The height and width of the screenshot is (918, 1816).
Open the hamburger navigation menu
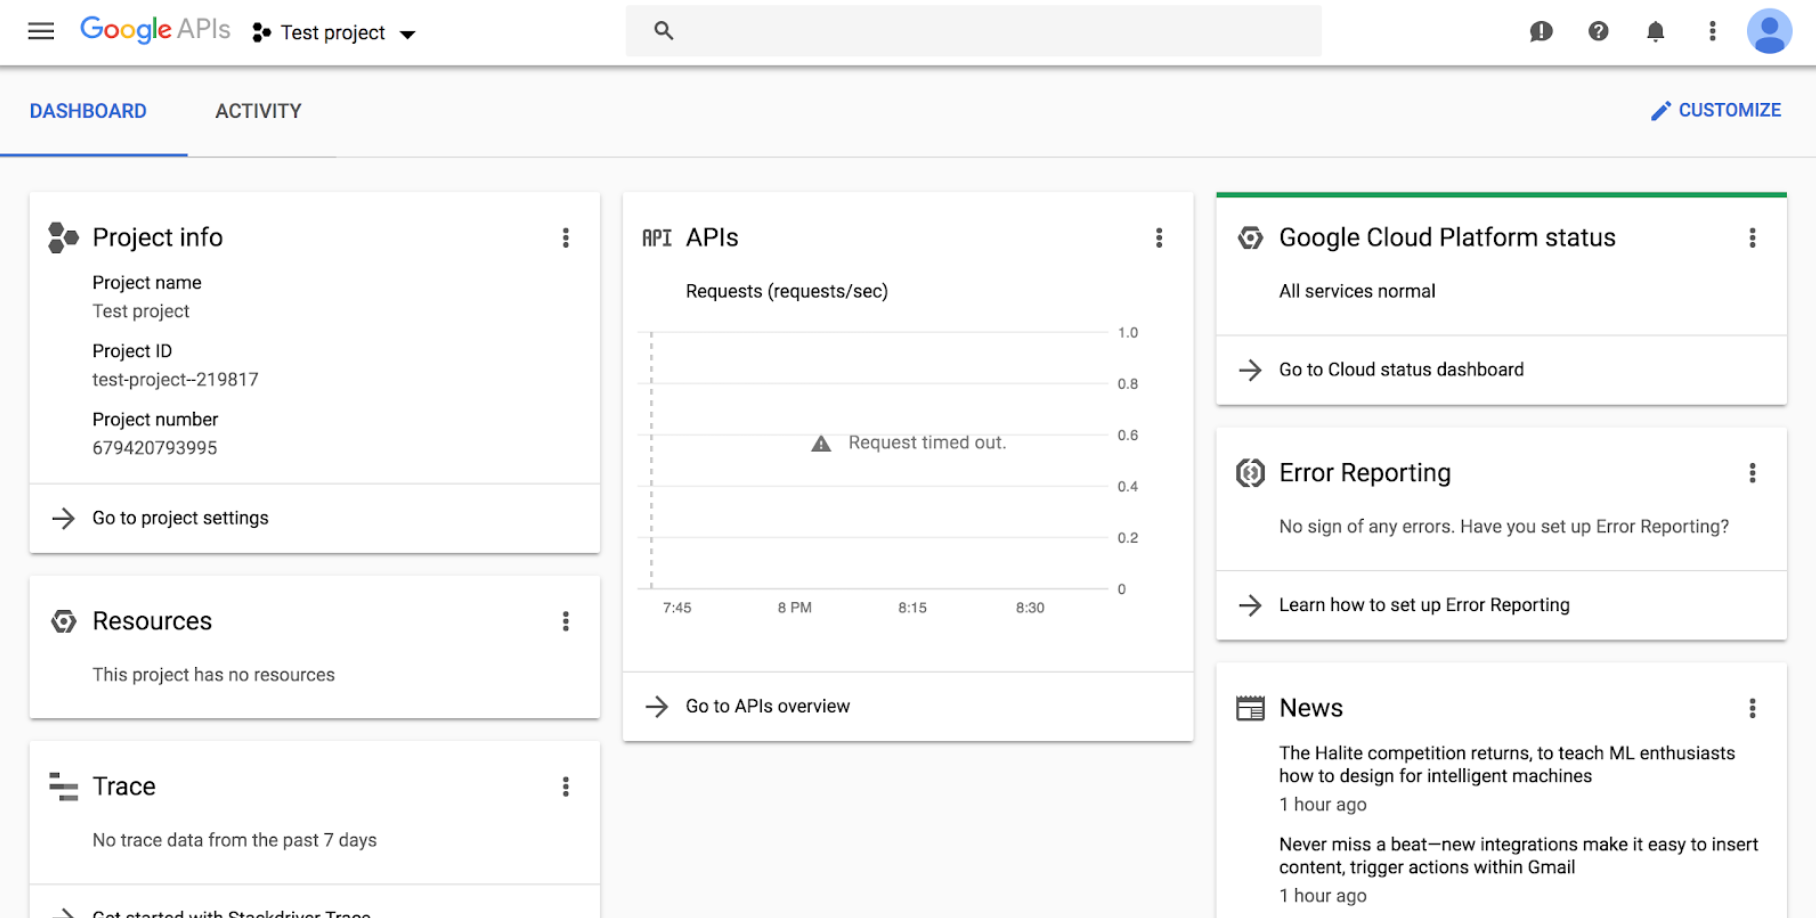(x=41, y=31)
